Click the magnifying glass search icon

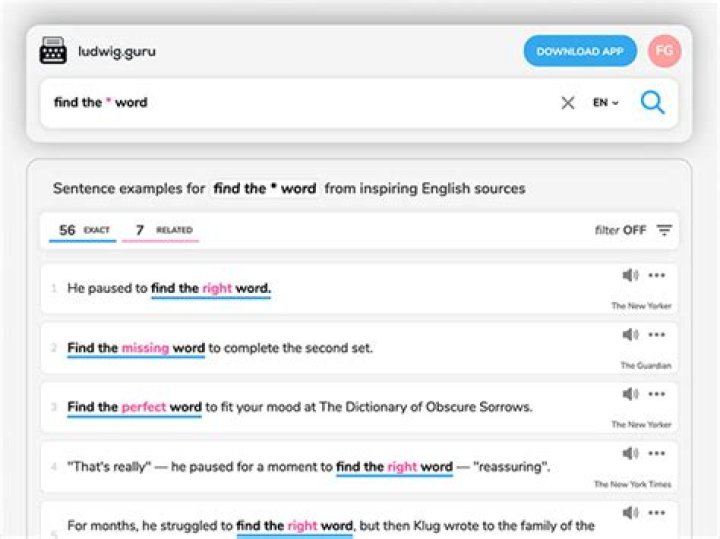pos(652,102)
